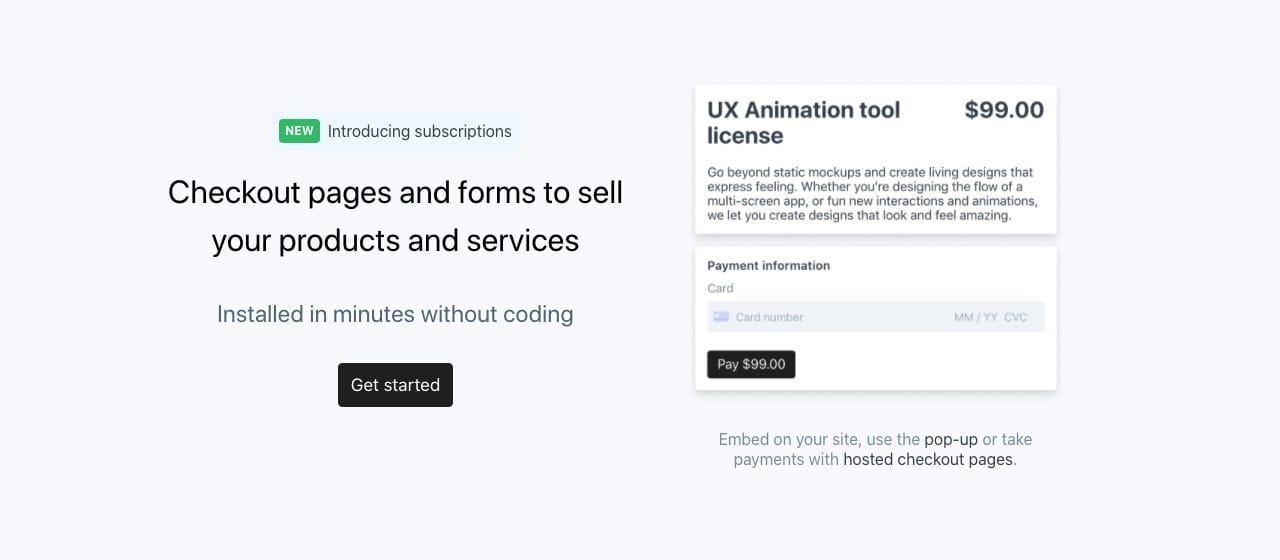Click the Card label above the input

click(x=720, y=288)
